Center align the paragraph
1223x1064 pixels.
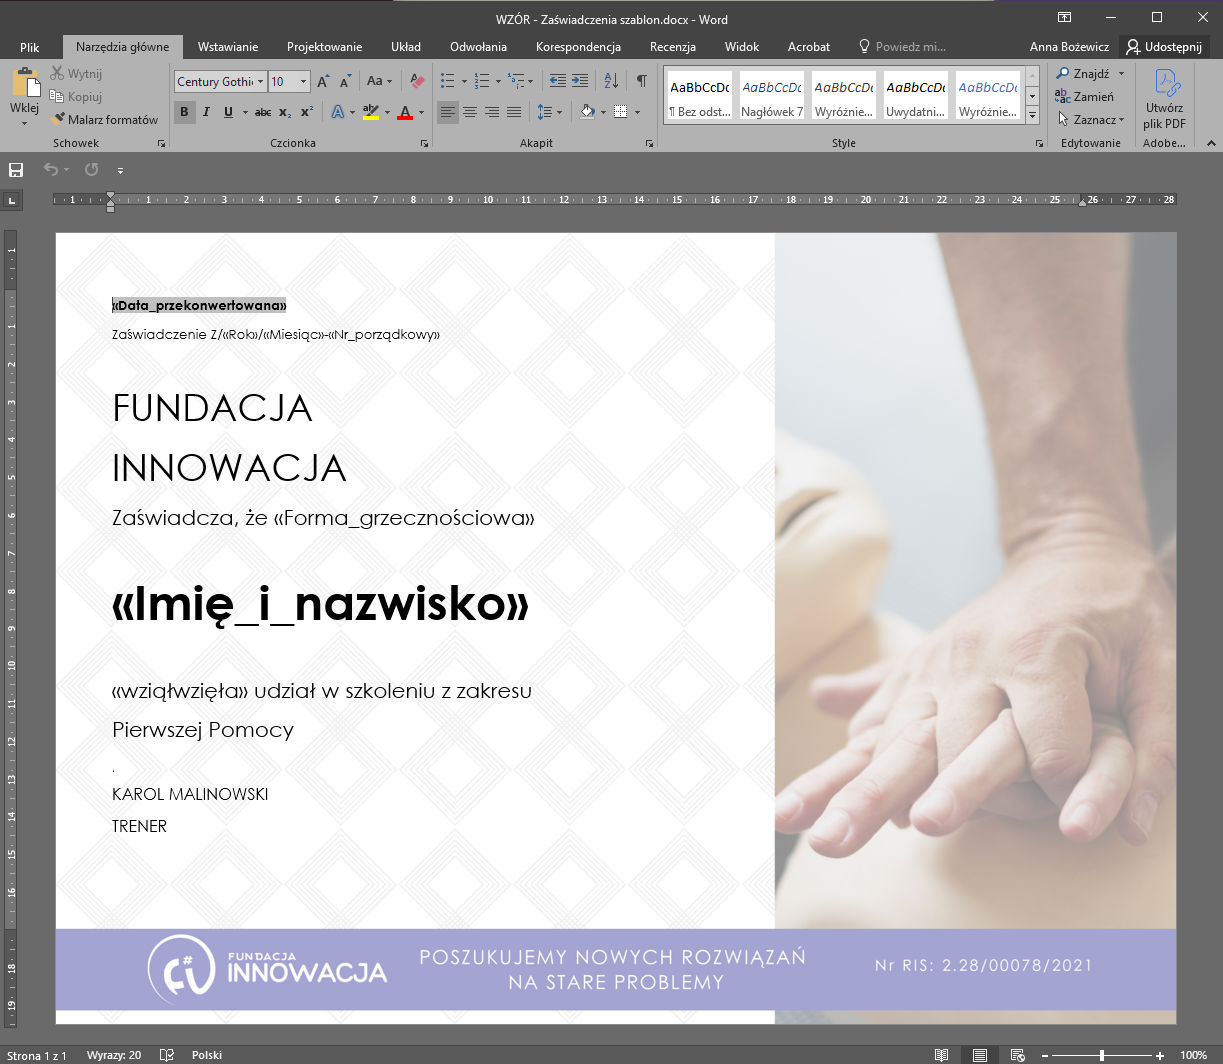coord(470,112)
